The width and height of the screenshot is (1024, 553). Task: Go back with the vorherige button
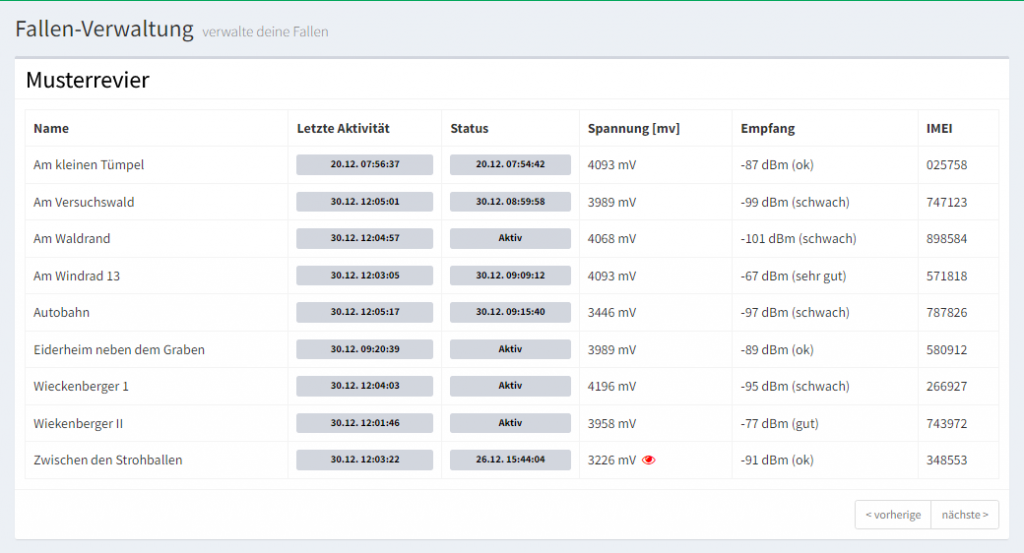click(x=893, y=514)
